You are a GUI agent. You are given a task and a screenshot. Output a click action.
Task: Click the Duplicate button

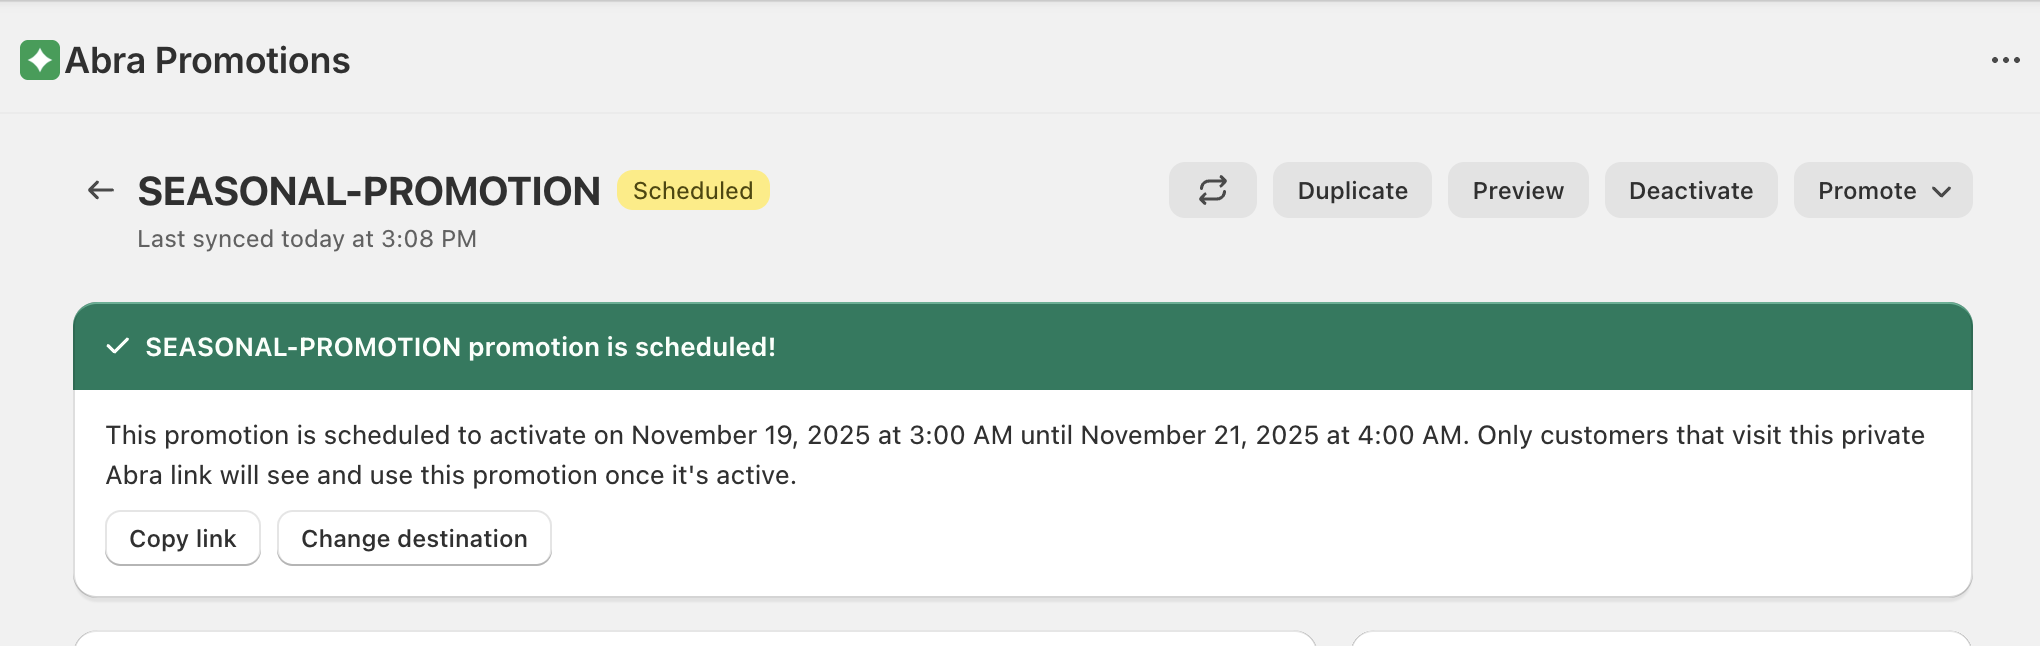[x=1351, y=190]
